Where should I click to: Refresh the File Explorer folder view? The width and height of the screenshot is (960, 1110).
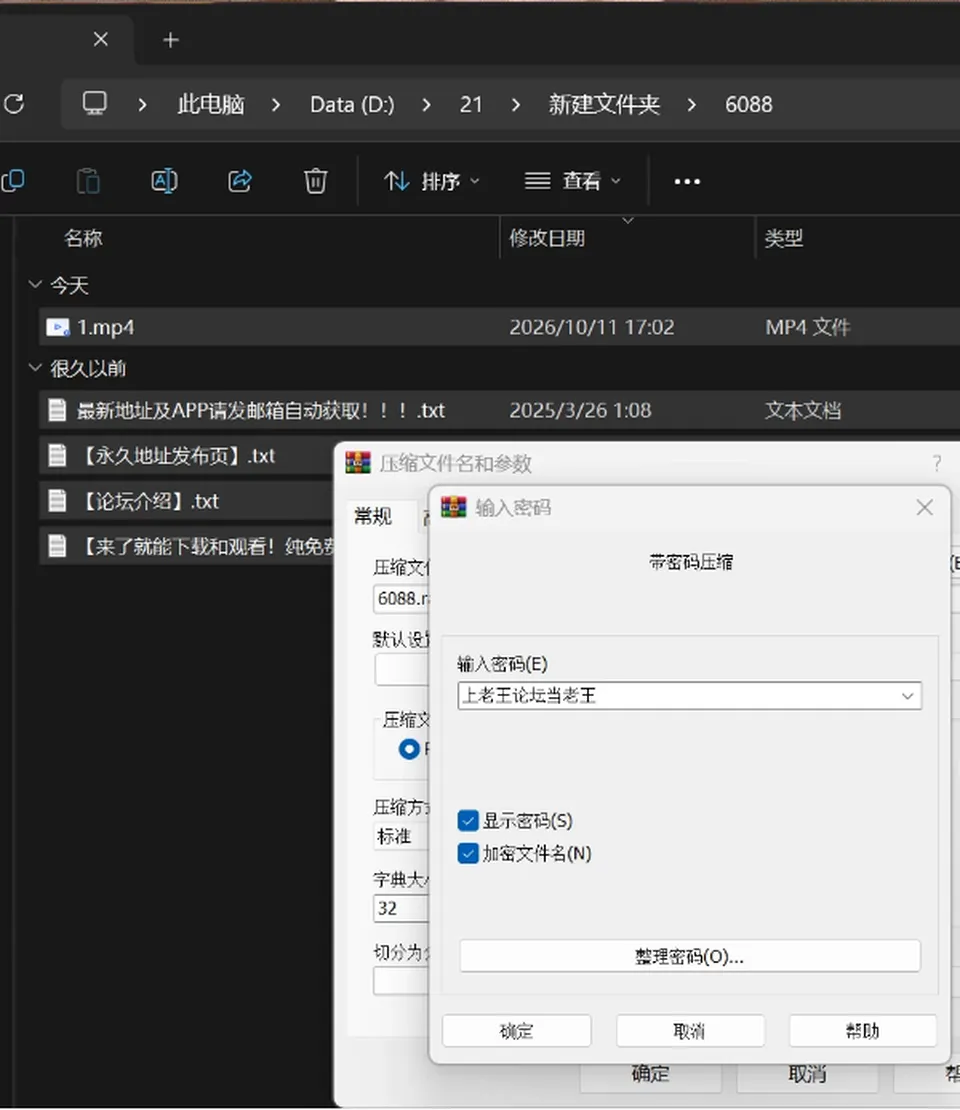click(x=14, y=104)
